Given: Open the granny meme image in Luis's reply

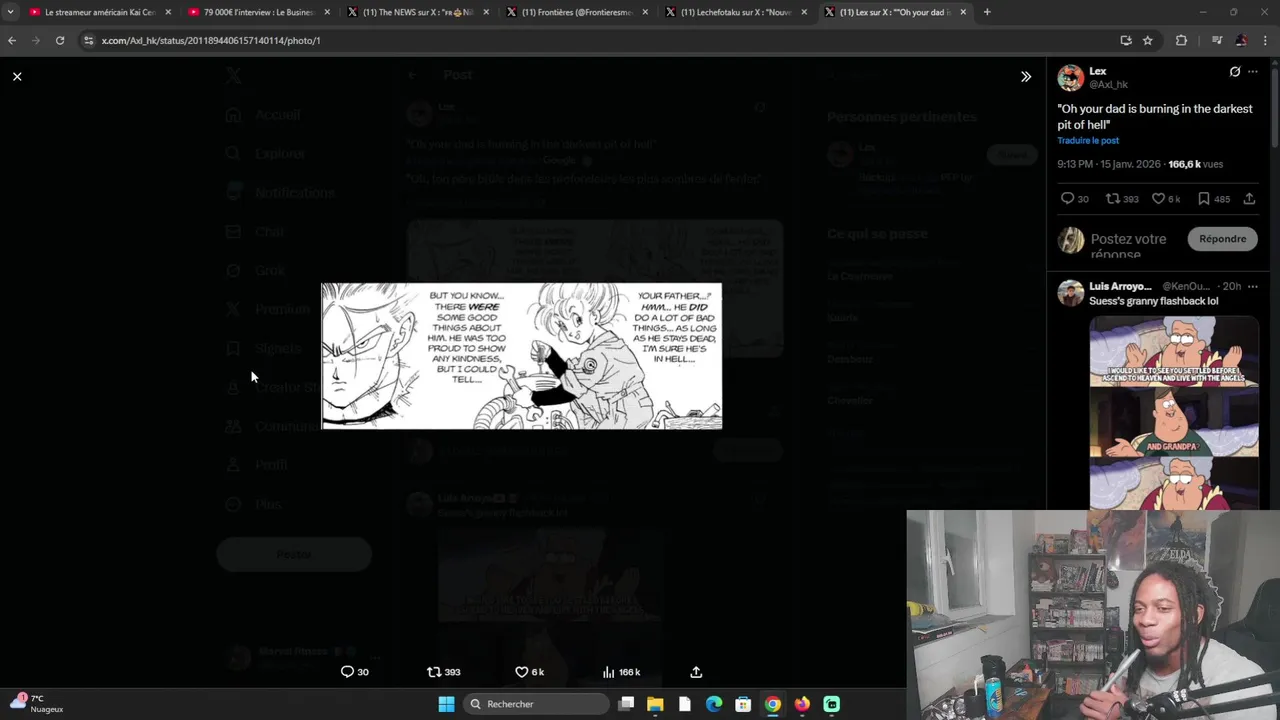Looking at the screenshot, I should (1173, 413).
